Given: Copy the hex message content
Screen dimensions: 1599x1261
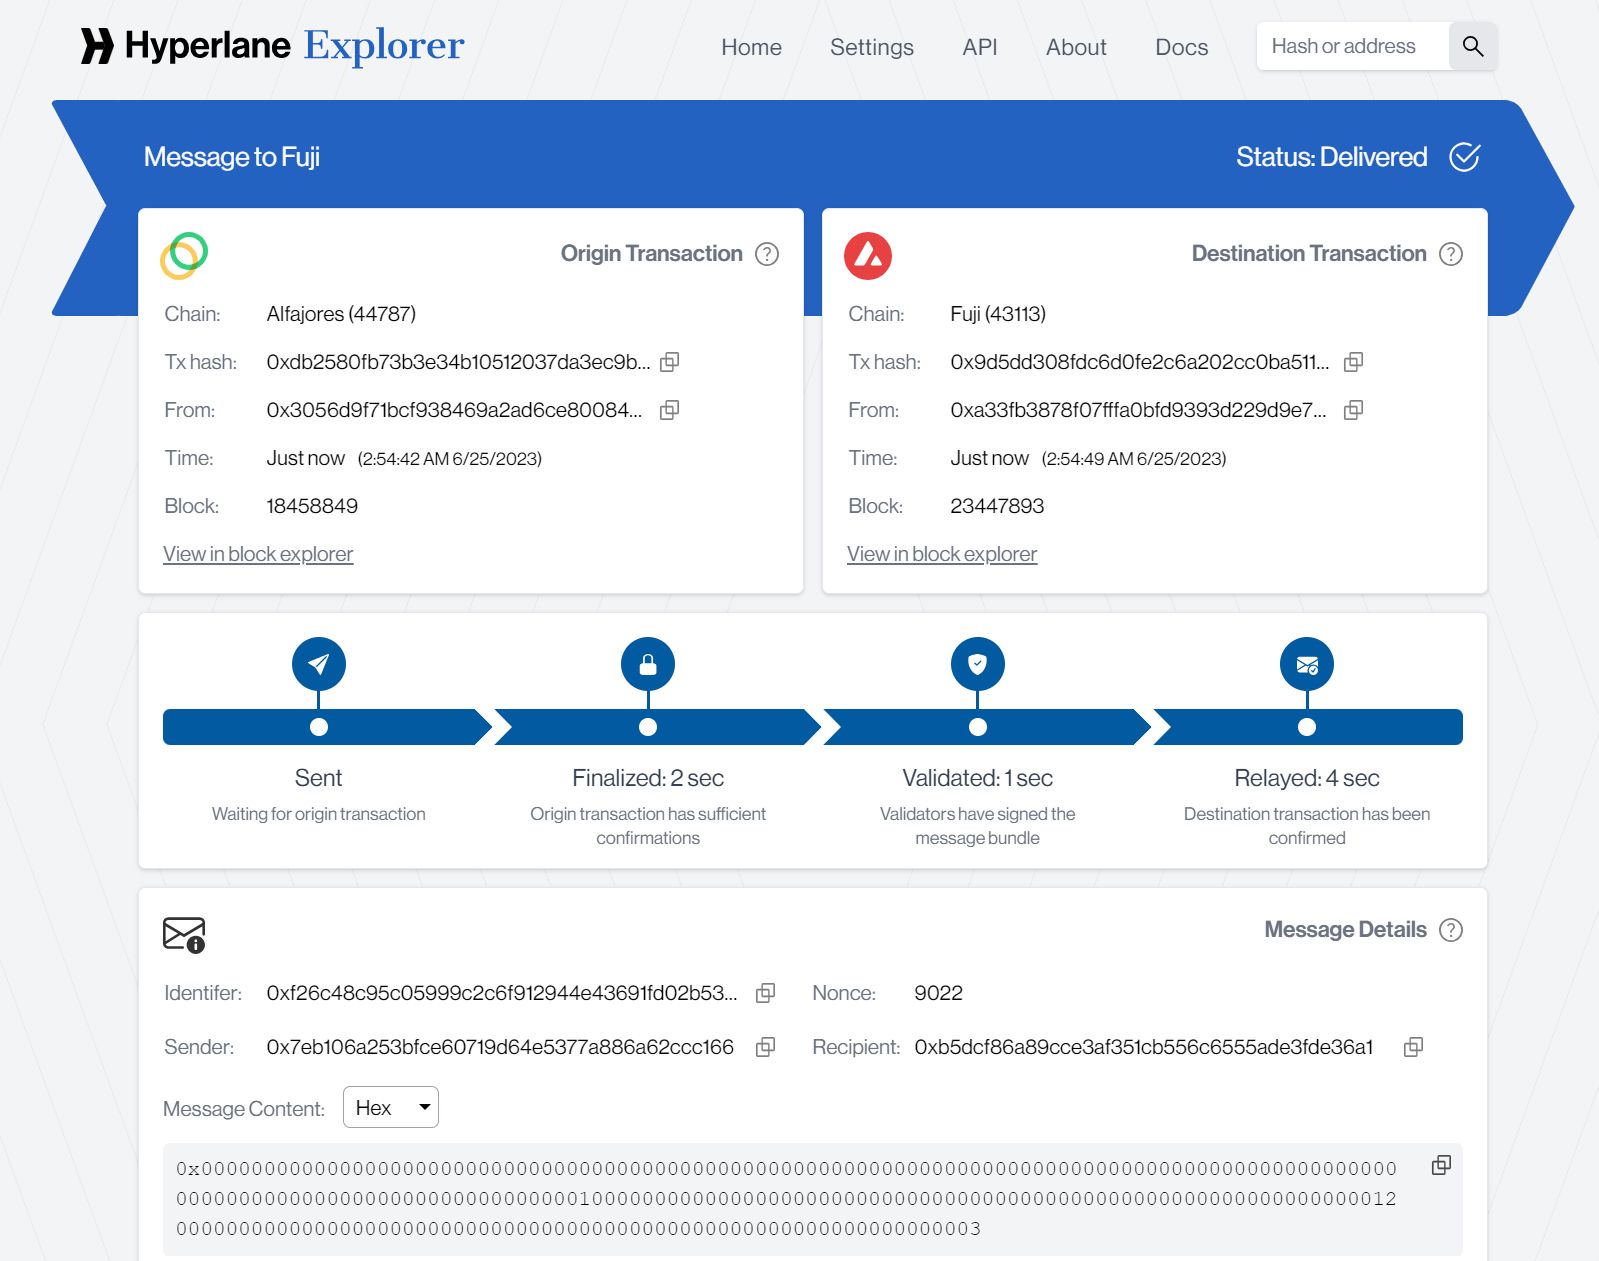Looking at the screenshot, I should coord(1441,1165).
